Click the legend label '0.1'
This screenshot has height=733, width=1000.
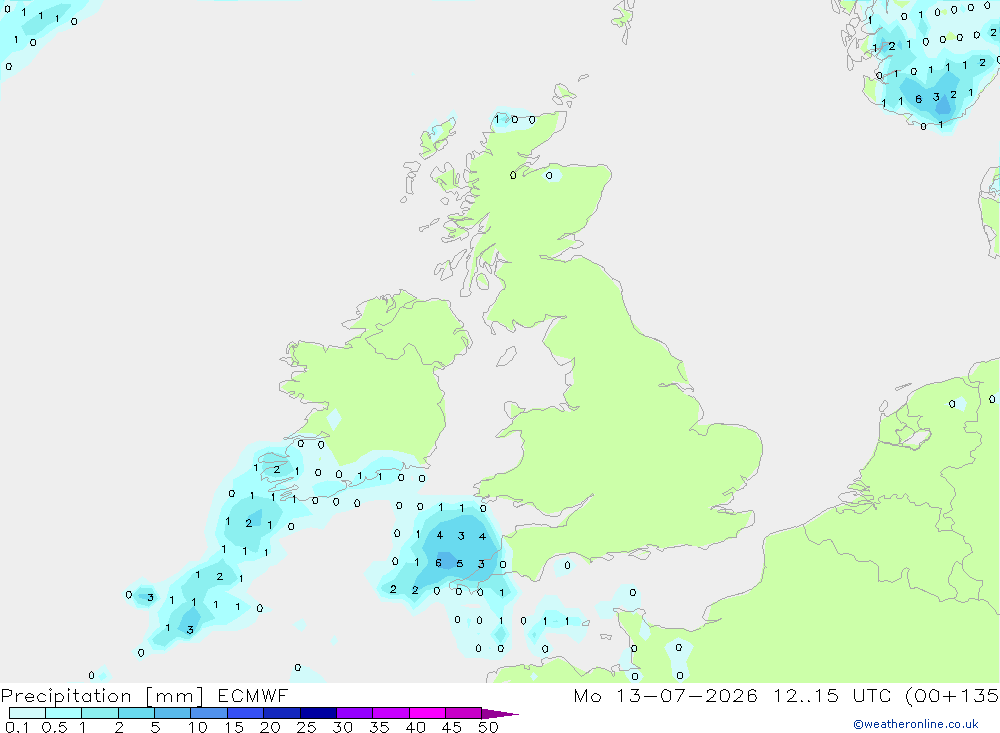click(x=17, y=727)
